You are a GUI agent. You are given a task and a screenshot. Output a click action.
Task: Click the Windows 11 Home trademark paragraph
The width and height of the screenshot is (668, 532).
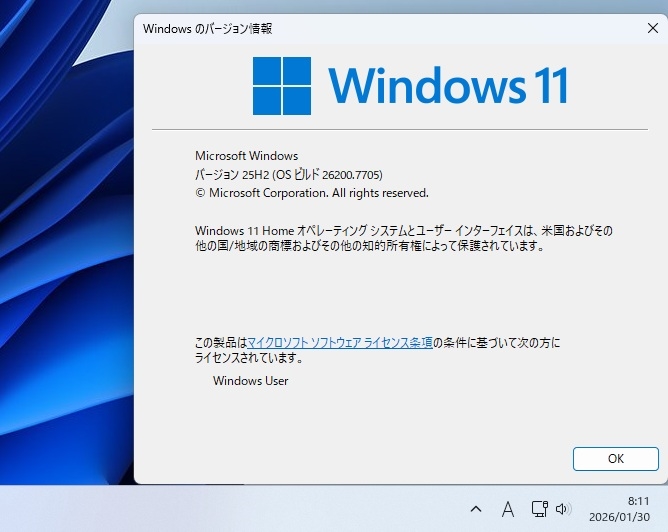[x=404, y=238]
